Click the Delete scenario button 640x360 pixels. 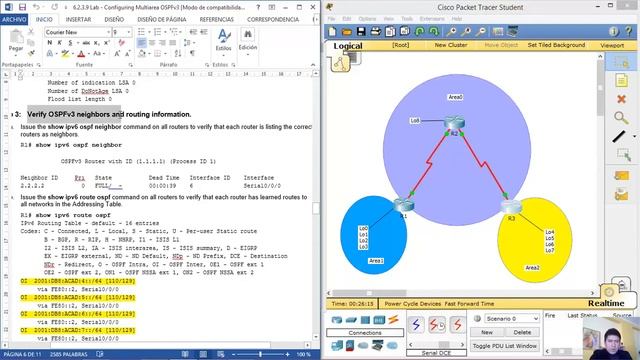pos(522,333)
